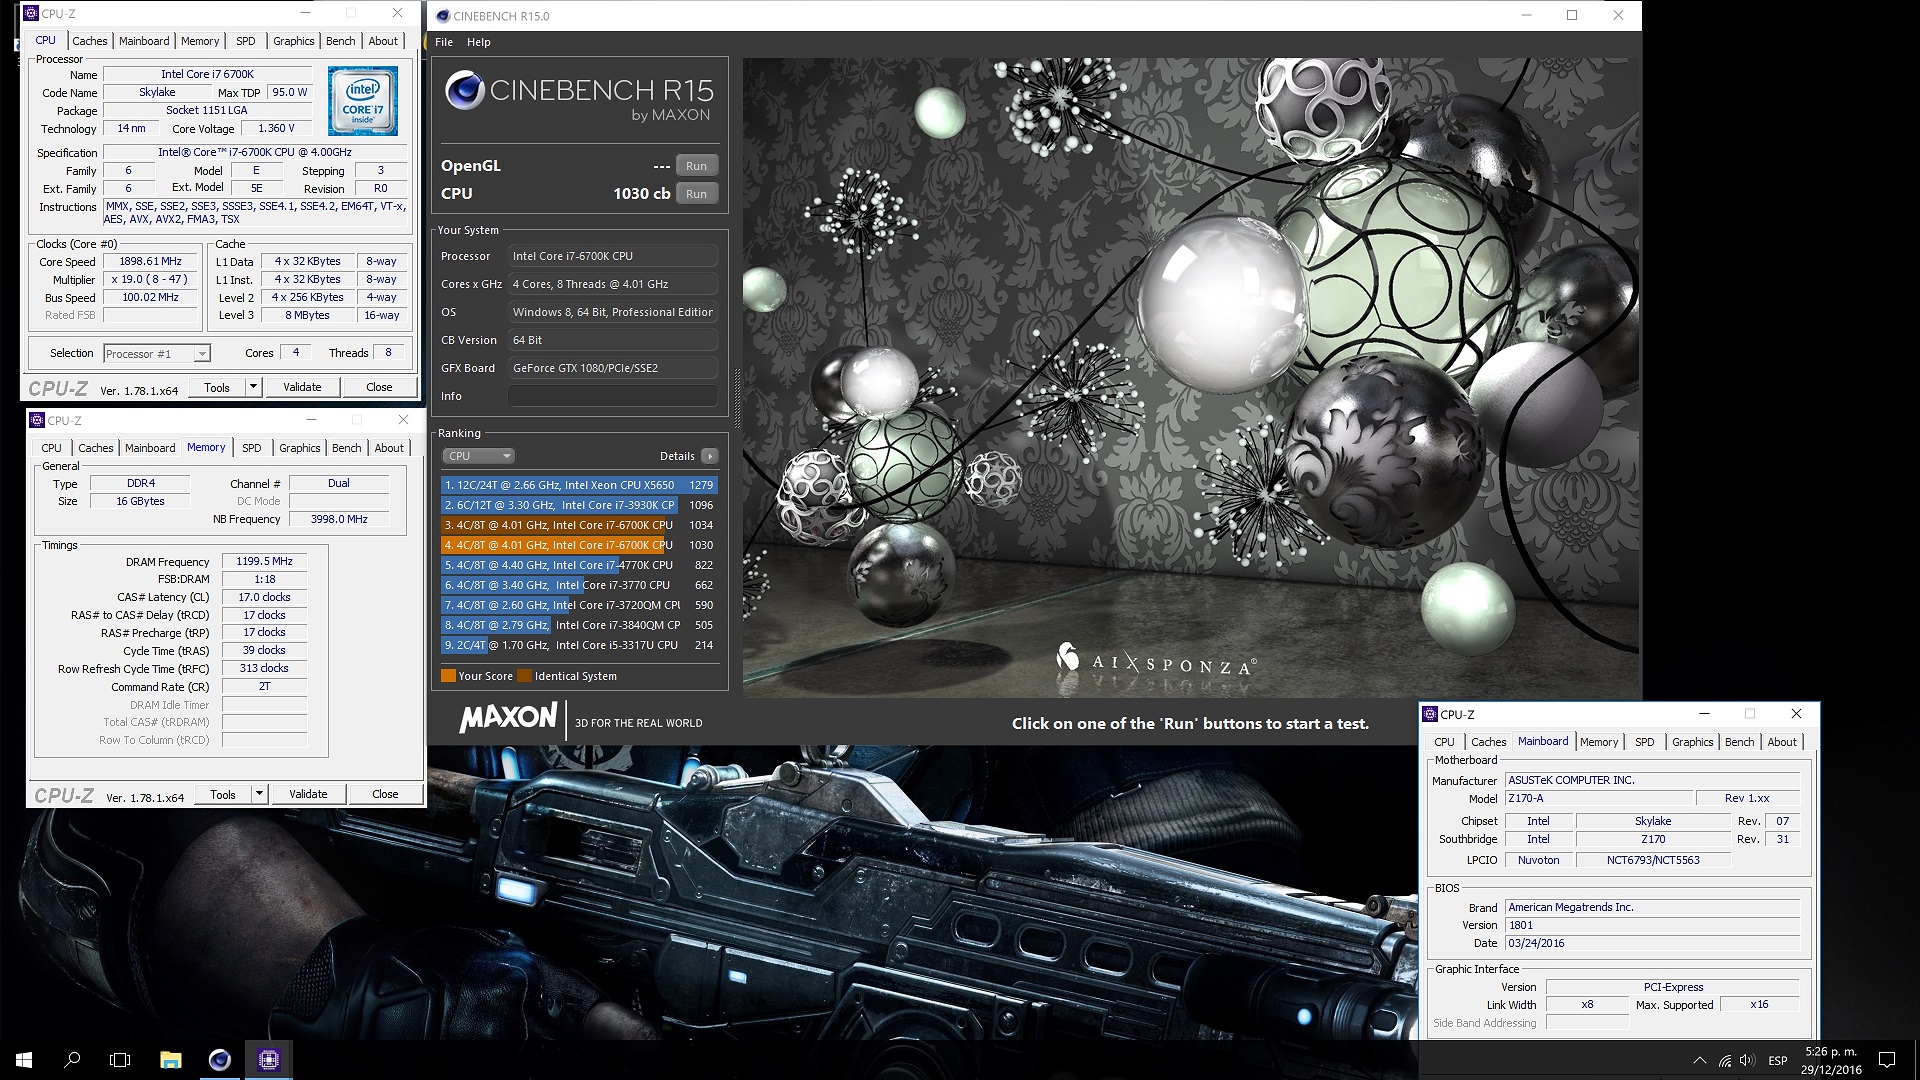Select ranking row i7-3720QM
Image resolution: width=1920 pixels, height=1080 pixels.
point(579,605)
